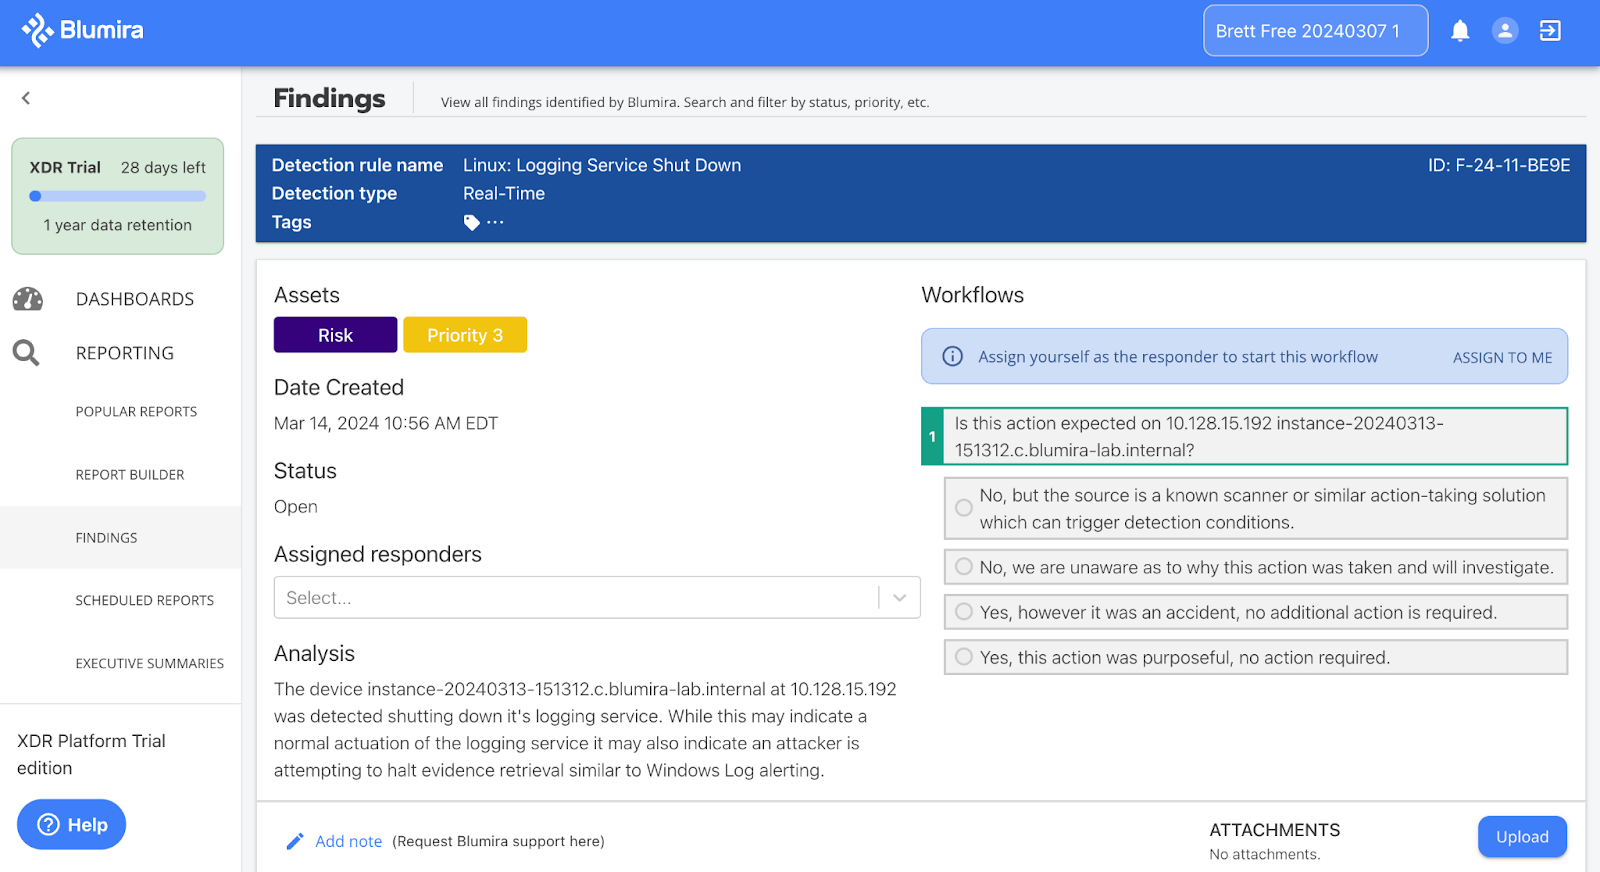Screen dimensions: 1600x872
Task: Go to Report Builder
Action: click(x=130, y=475)
